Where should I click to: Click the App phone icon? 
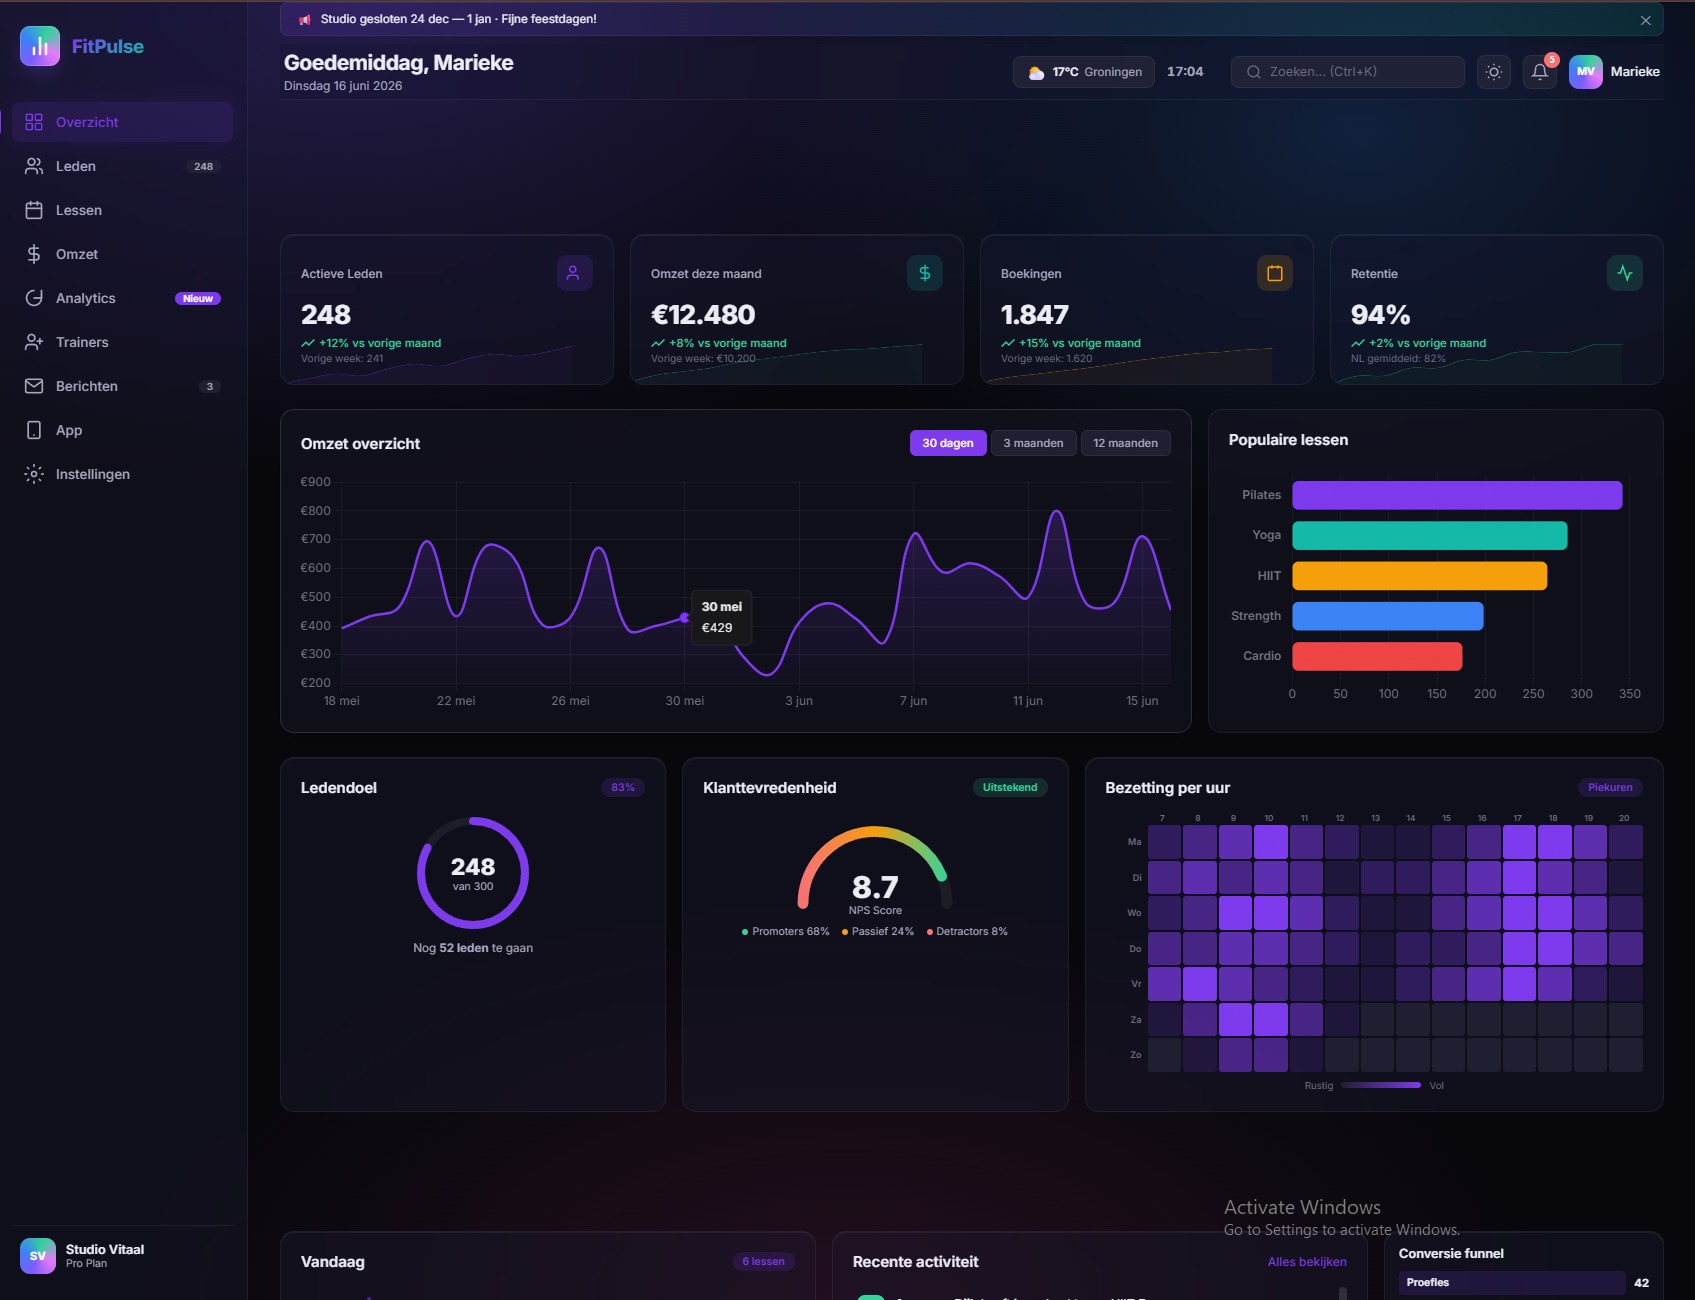tap(34, 430)
